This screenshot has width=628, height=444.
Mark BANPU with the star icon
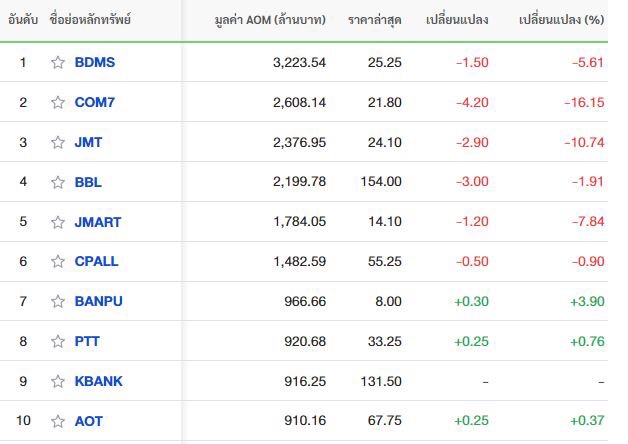57,301
